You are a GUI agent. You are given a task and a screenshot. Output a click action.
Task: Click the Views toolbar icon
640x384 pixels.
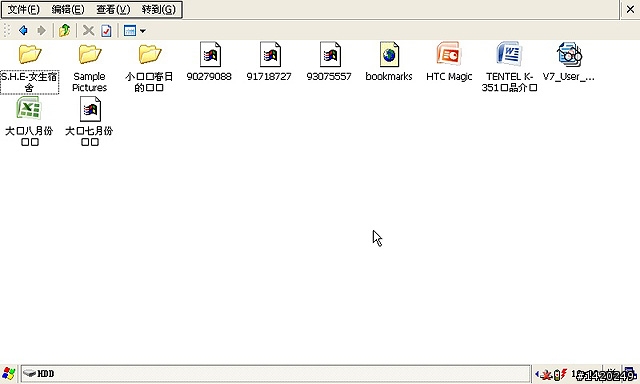tap(130, 30)
